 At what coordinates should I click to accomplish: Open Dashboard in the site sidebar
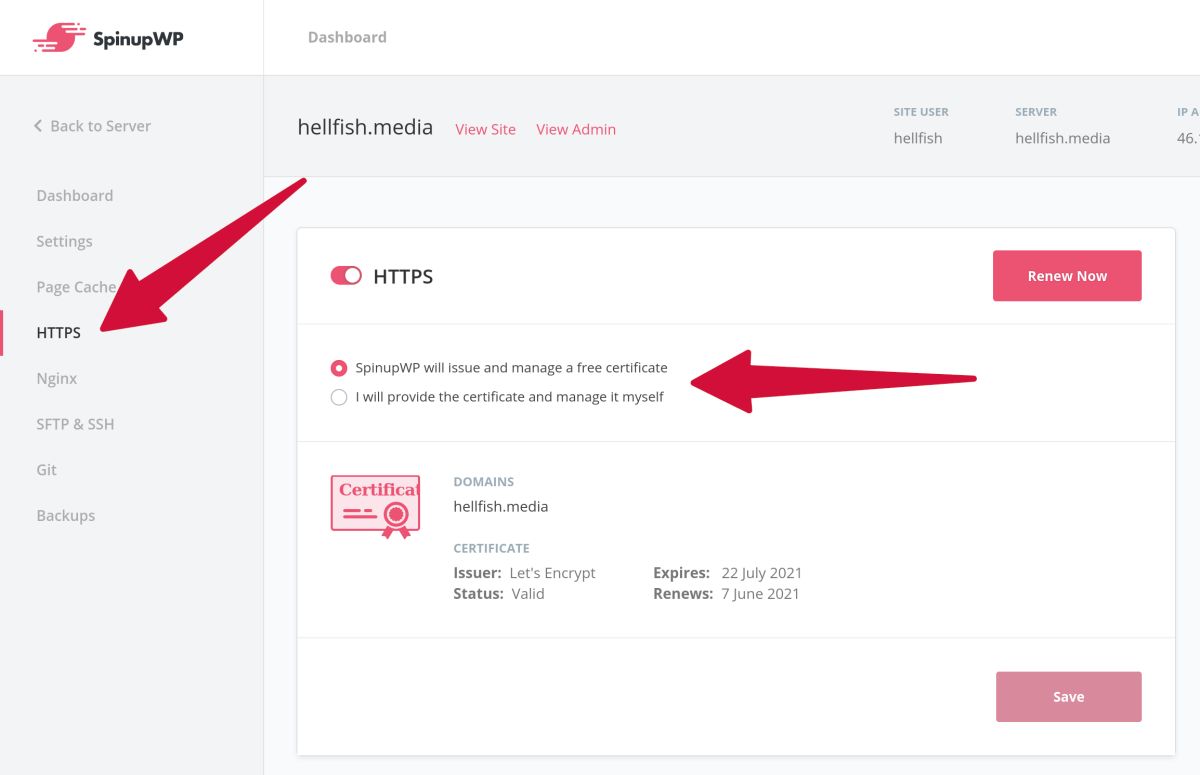pyautogui.click(x=75, y=195)
